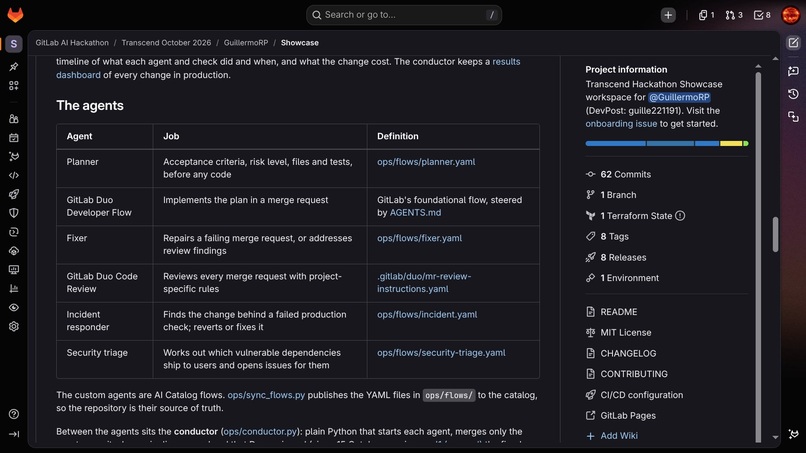
Task: Open the Operate cloud-gear icon in left sidebar
Action: click(x=14, y=251)
